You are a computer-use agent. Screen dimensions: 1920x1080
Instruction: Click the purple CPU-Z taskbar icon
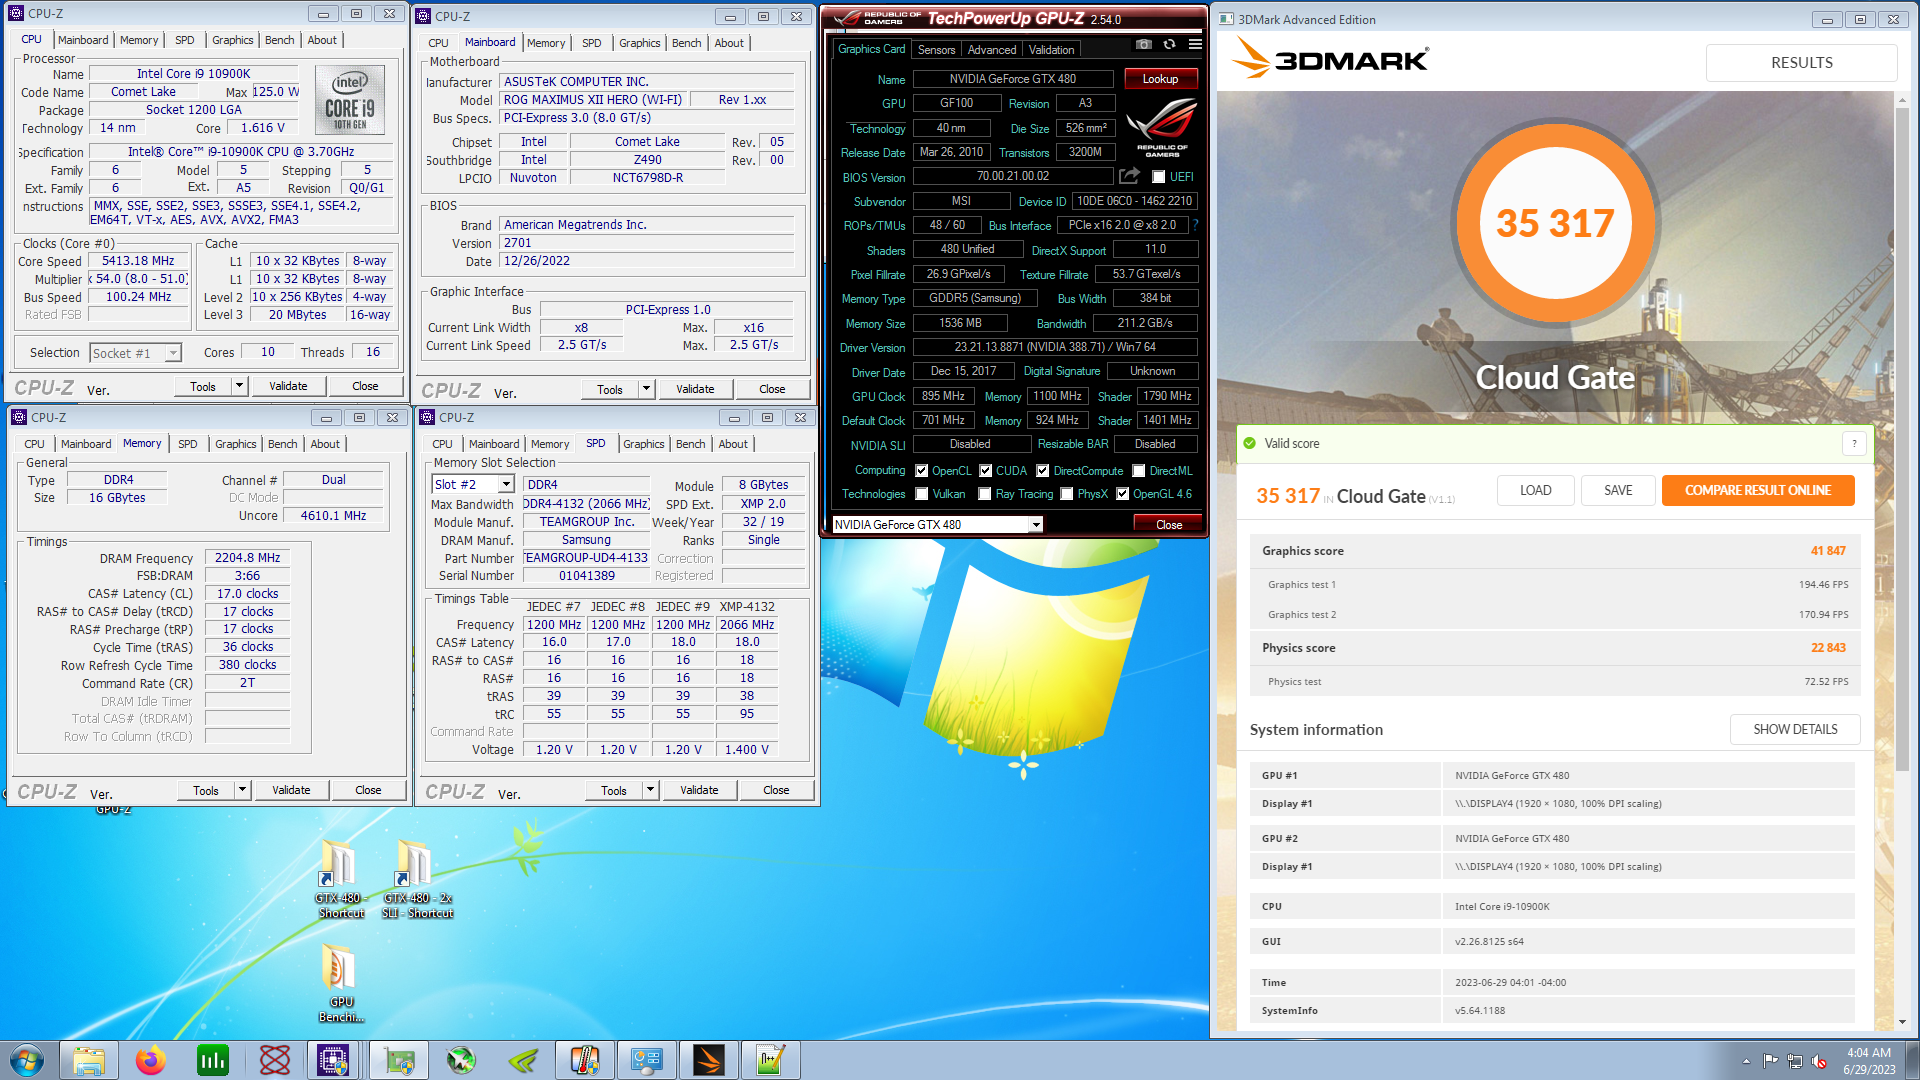[333, 1060]
